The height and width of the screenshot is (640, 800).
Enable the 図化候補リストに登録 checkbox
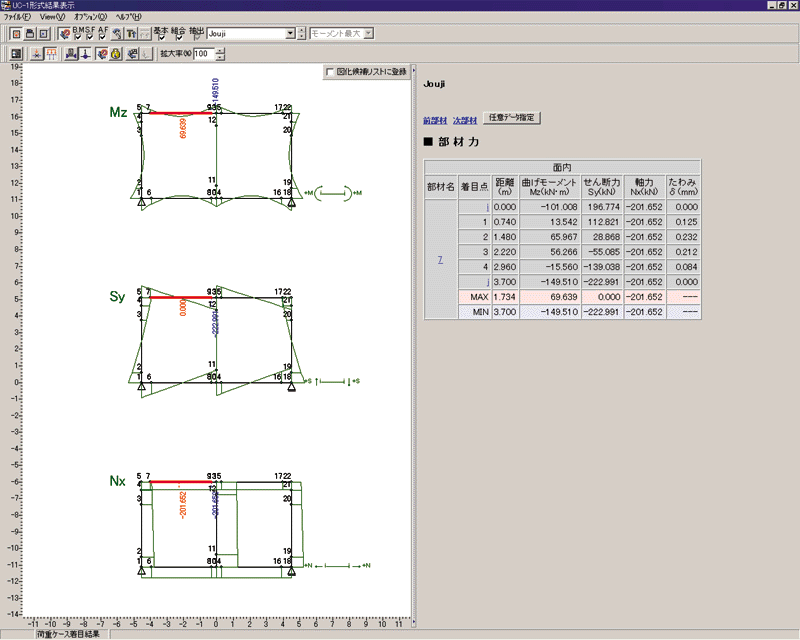click(x=331, y=72)
